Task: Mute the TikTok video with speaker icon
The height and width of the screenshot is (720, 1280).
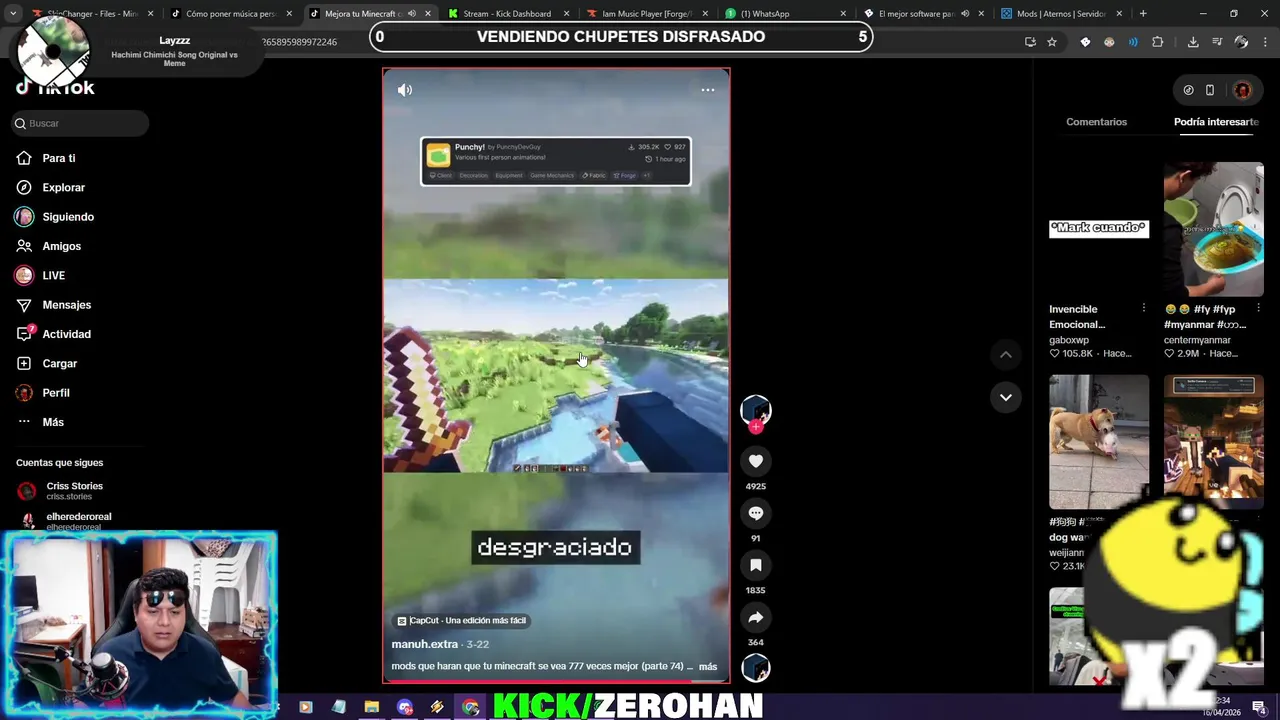Action: [x=404, y=90]
